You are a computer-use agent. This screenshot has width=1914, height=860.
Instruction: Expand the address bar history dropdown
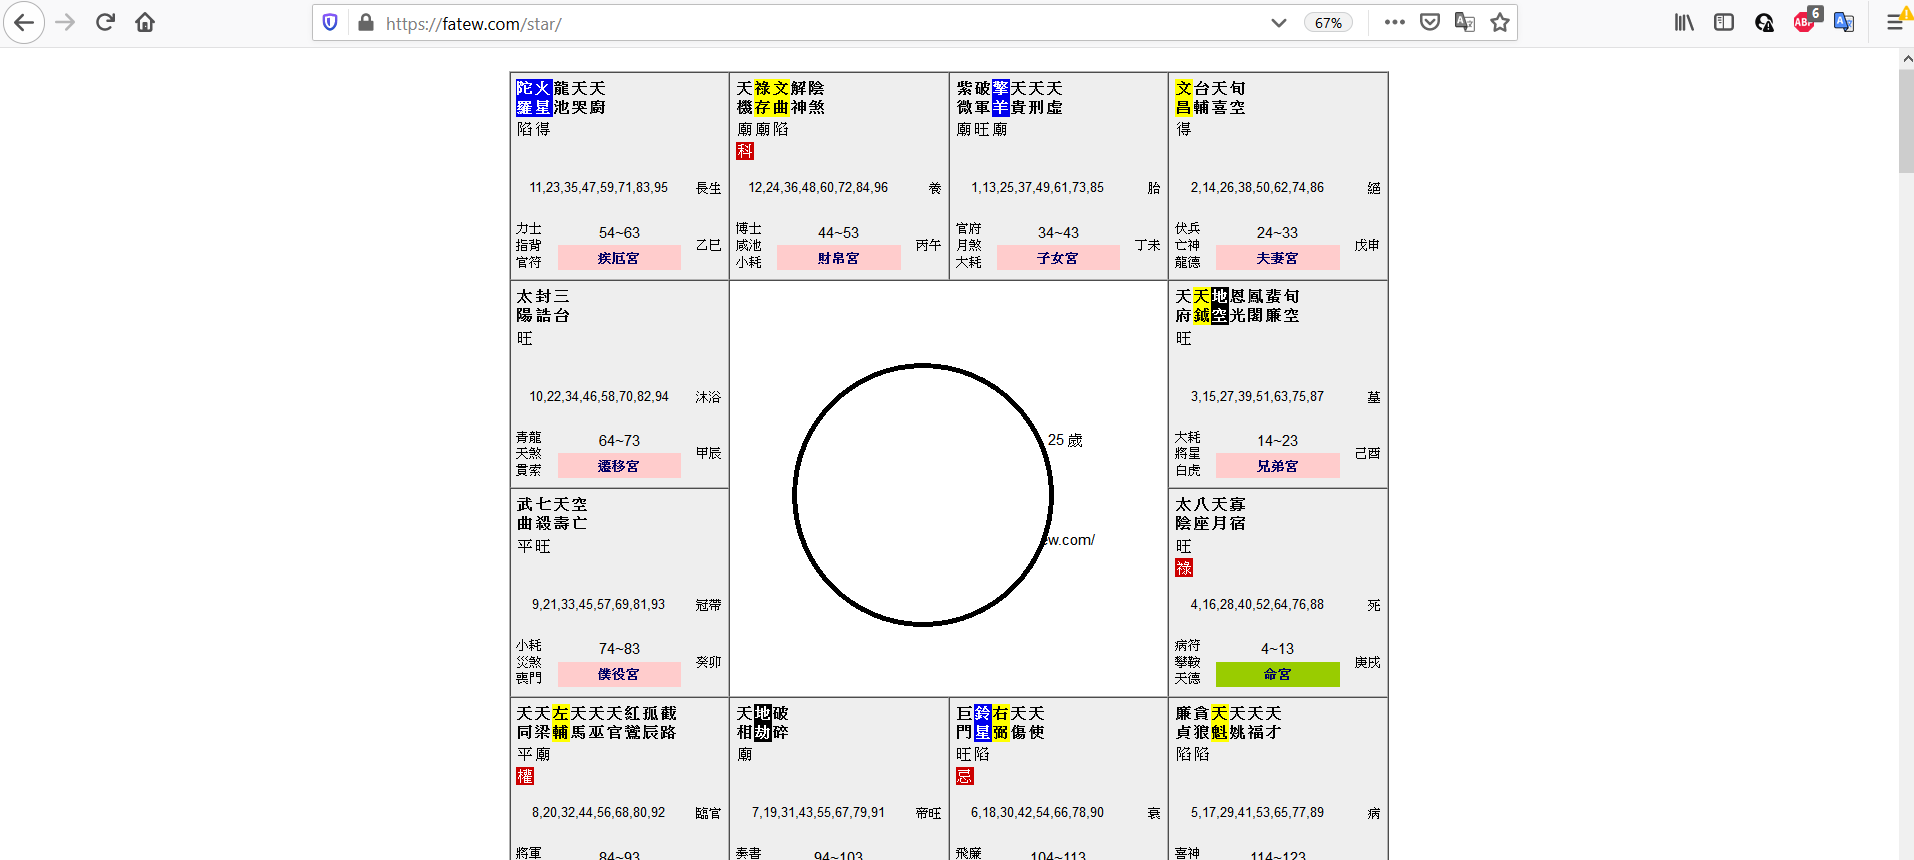[x=1278, y=22]
